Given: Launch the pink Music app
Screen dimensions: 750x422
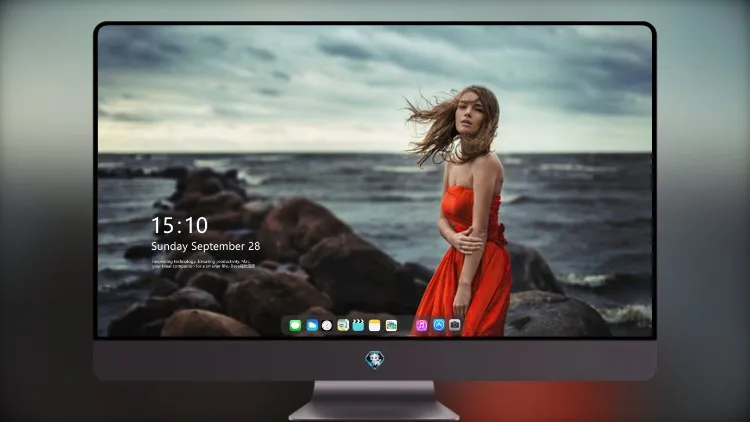Looking at the screenshot, I should pyautogui.click(x=421, y=325).
